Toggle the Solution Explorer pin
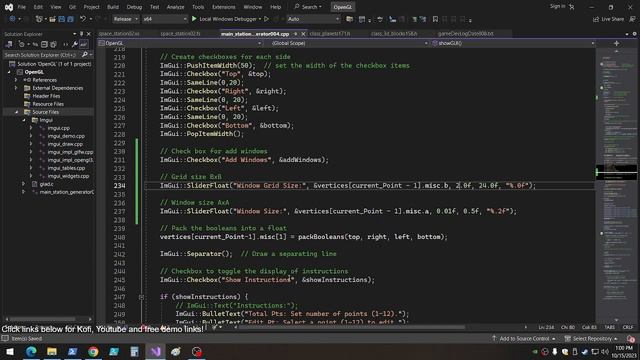This screenshot has width=640, height=360. [x=81, y=34]
